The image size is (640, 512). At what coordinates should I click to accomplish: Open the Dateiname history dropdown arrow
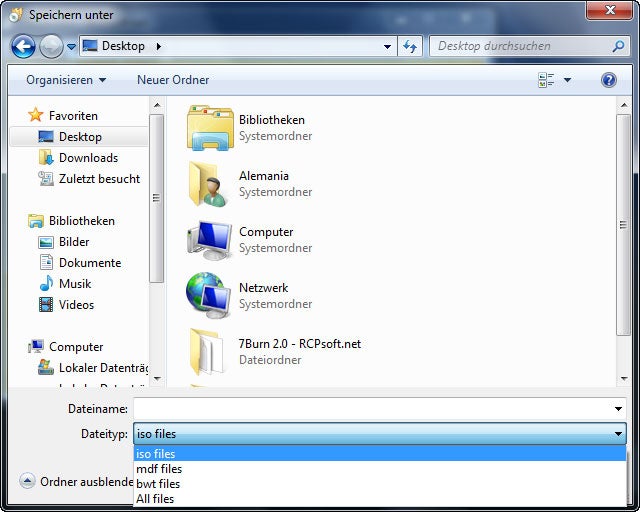(618, 409)
